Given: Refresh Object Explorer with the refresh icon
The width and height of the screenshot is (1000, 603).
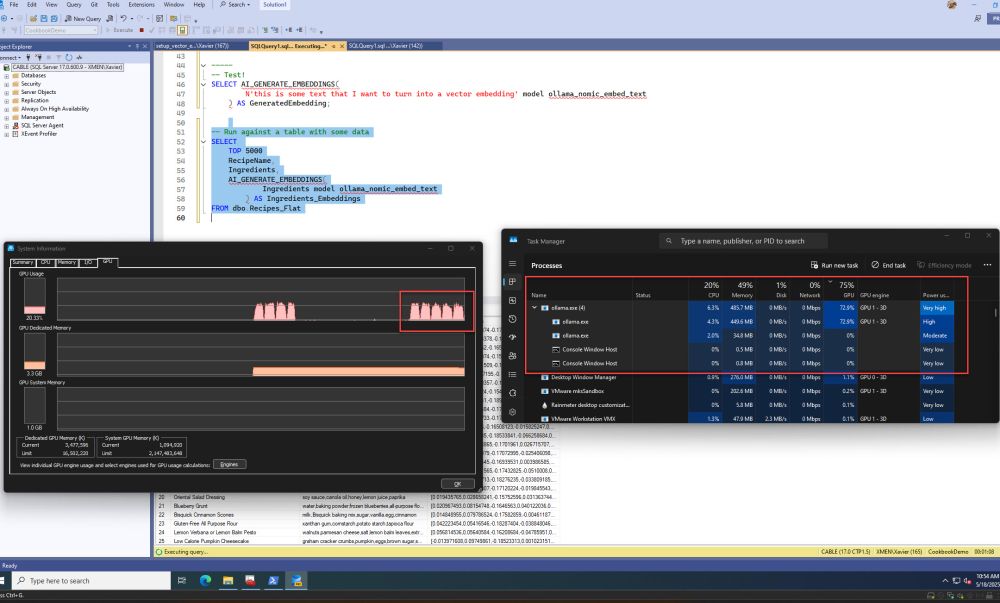Looking at the screenshot, I should point(69,57).
